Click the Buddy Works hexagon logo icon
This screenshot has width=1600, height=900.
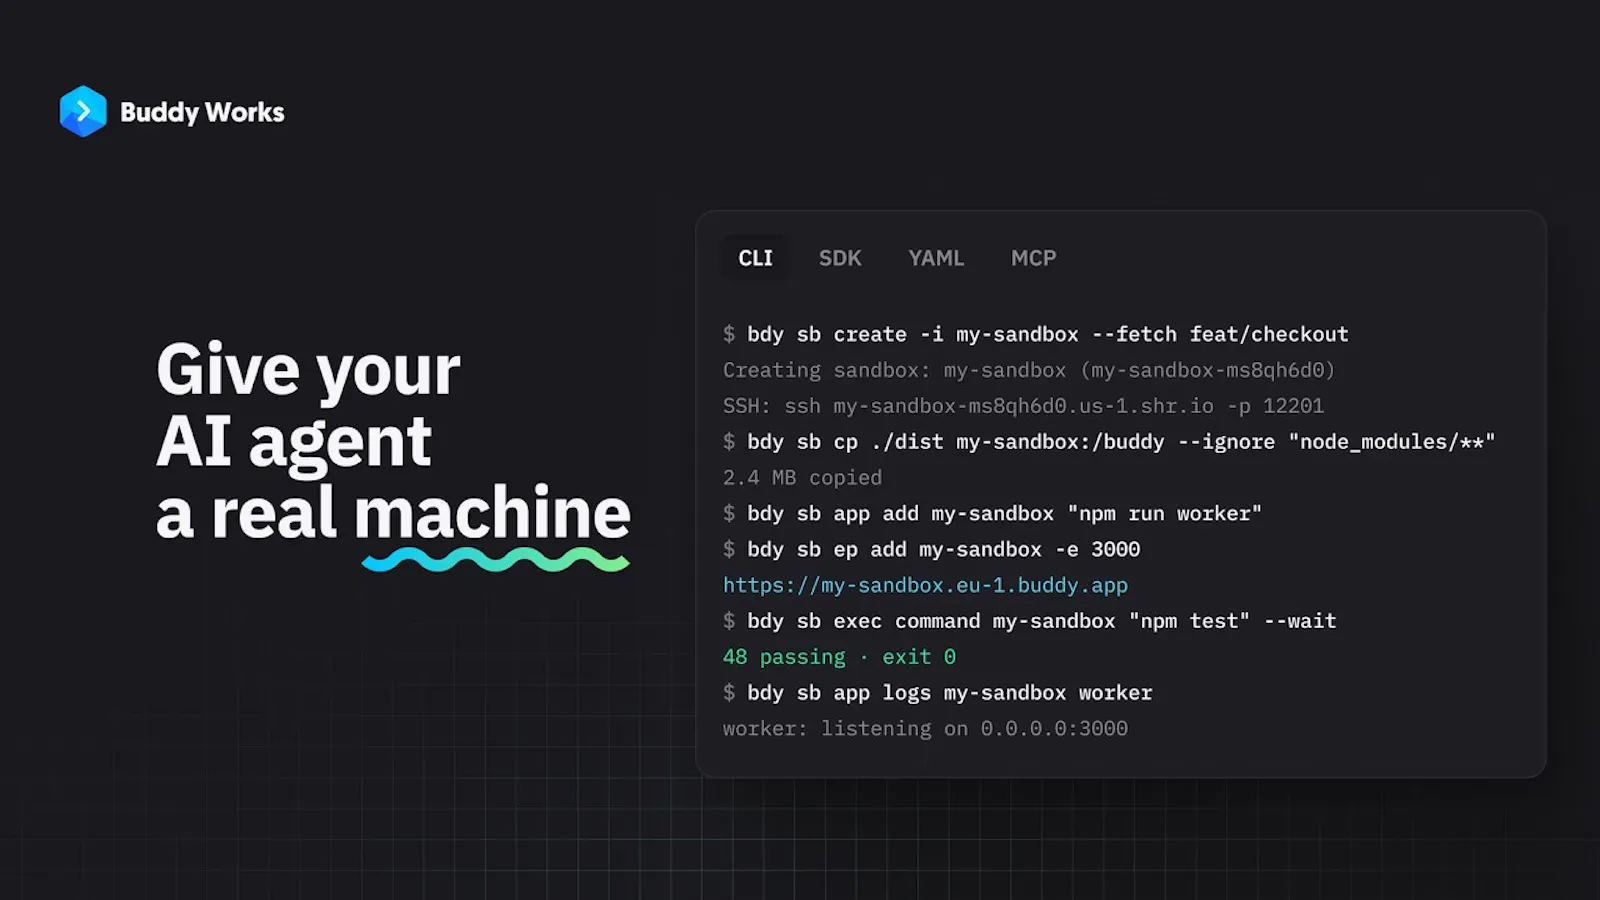pyautogui.click(x=83, y=111)
